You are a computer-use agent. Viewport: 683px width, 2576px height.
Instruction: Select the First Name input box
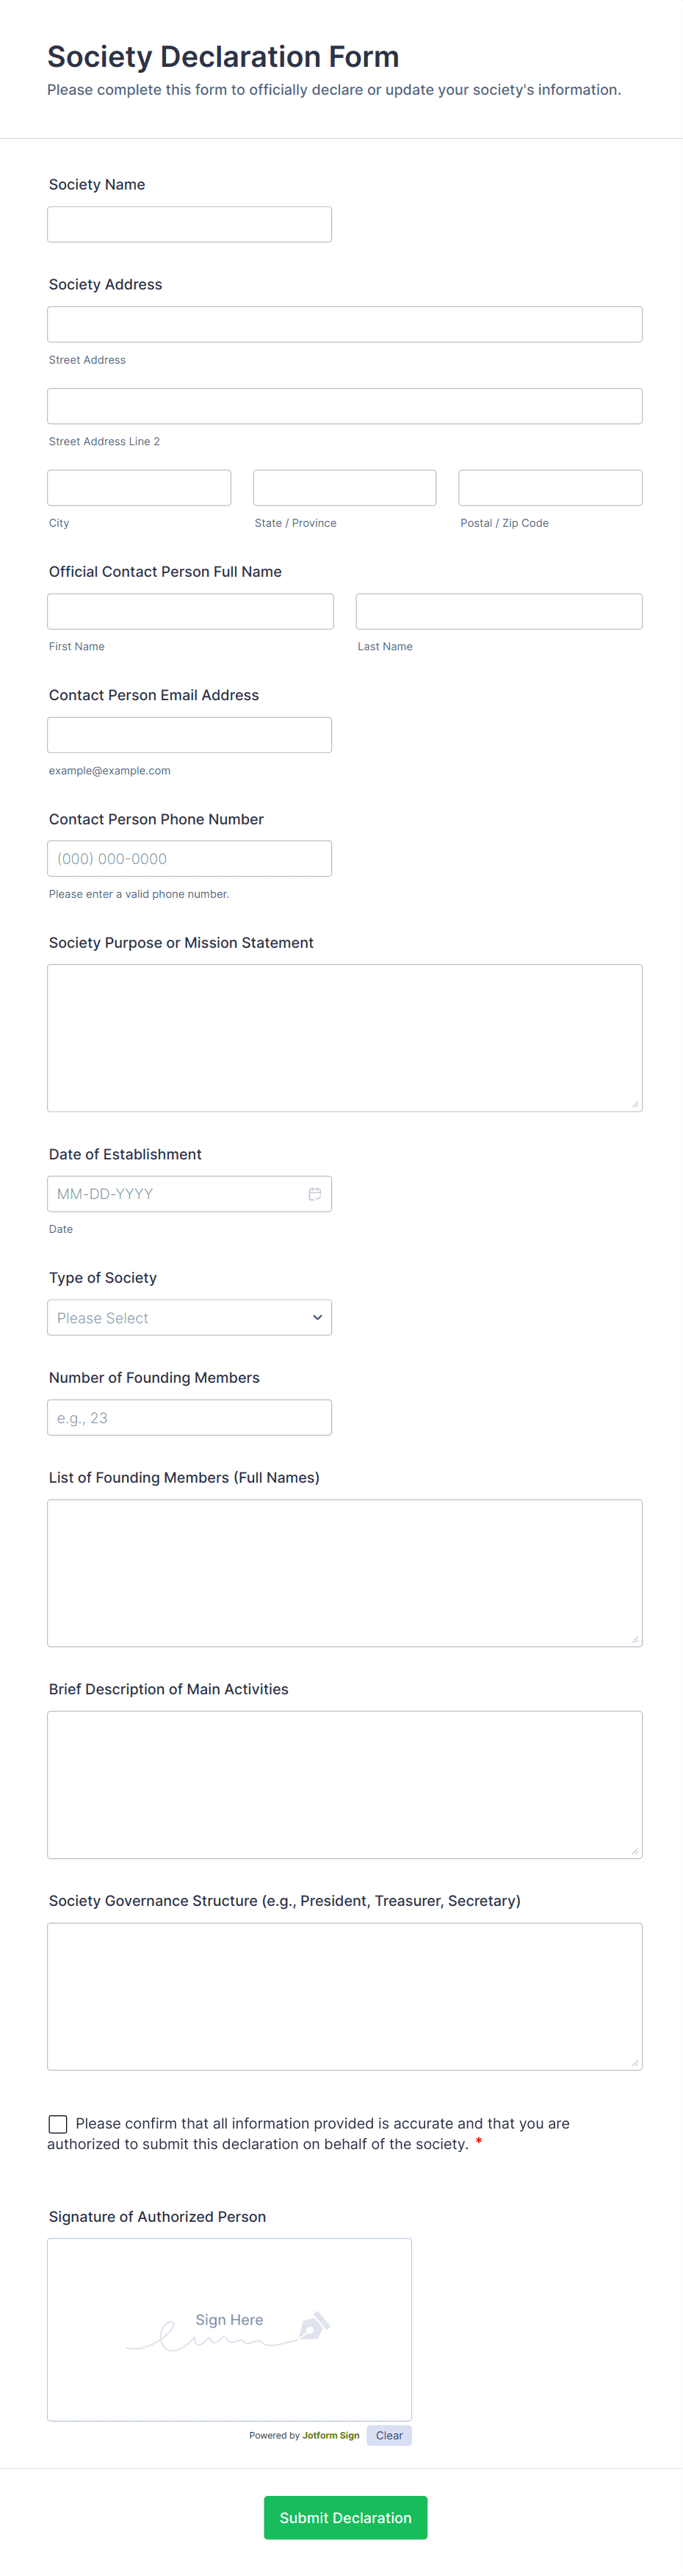click(x=190, y=612)
